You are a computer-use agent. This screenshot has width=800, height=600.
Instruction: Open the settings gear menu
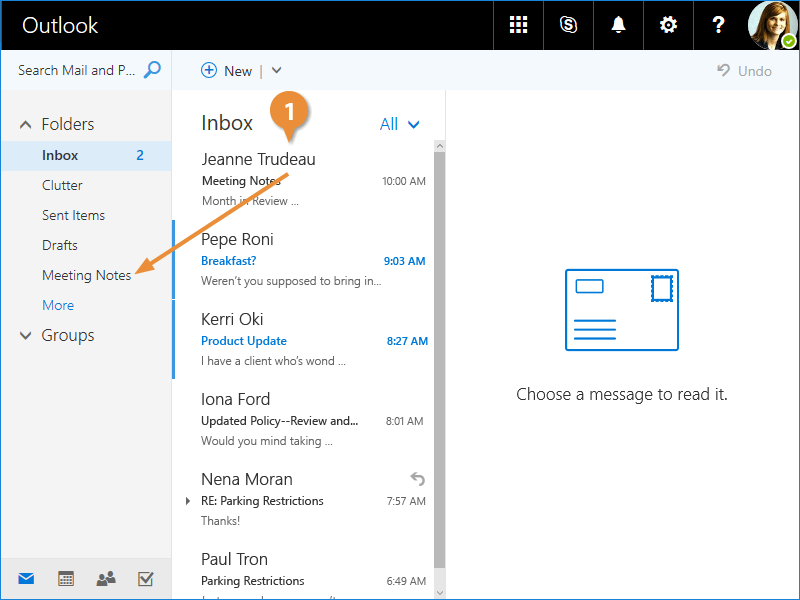pyautogui.click(x=668, y=25)
